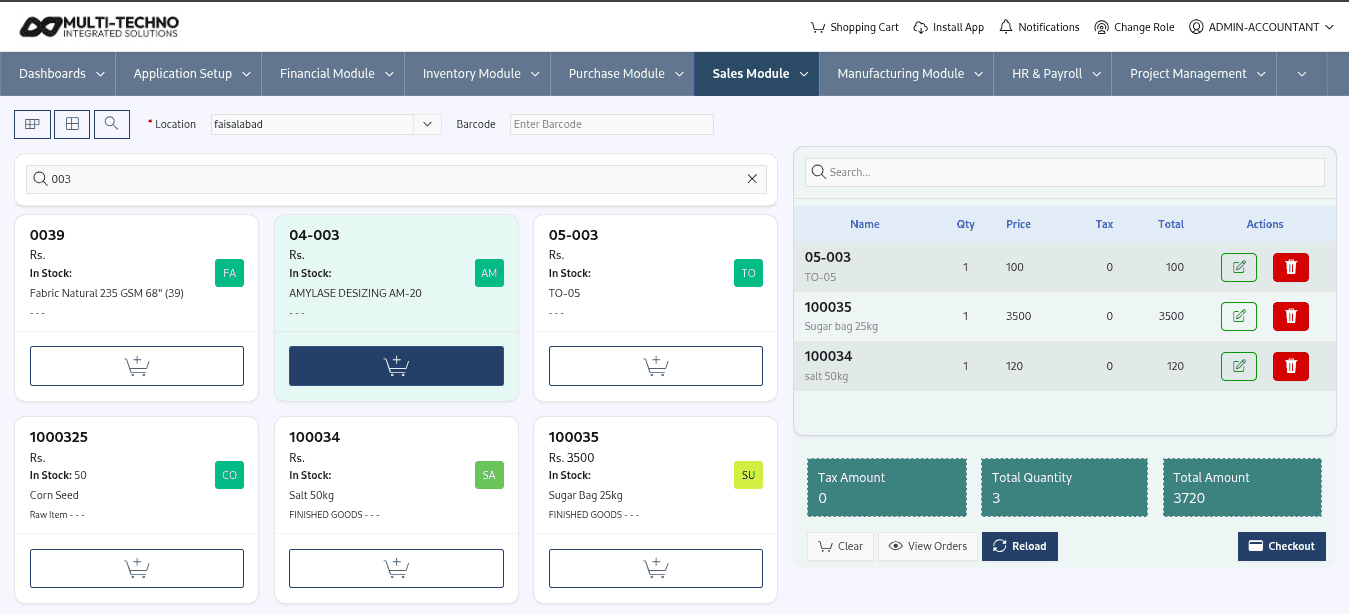Image resolution: width=1349 pixels, height=614 pixels.
Task: Switch to the four-tile grid view icon
Action: pyautogui.click(x=72, y=124)
